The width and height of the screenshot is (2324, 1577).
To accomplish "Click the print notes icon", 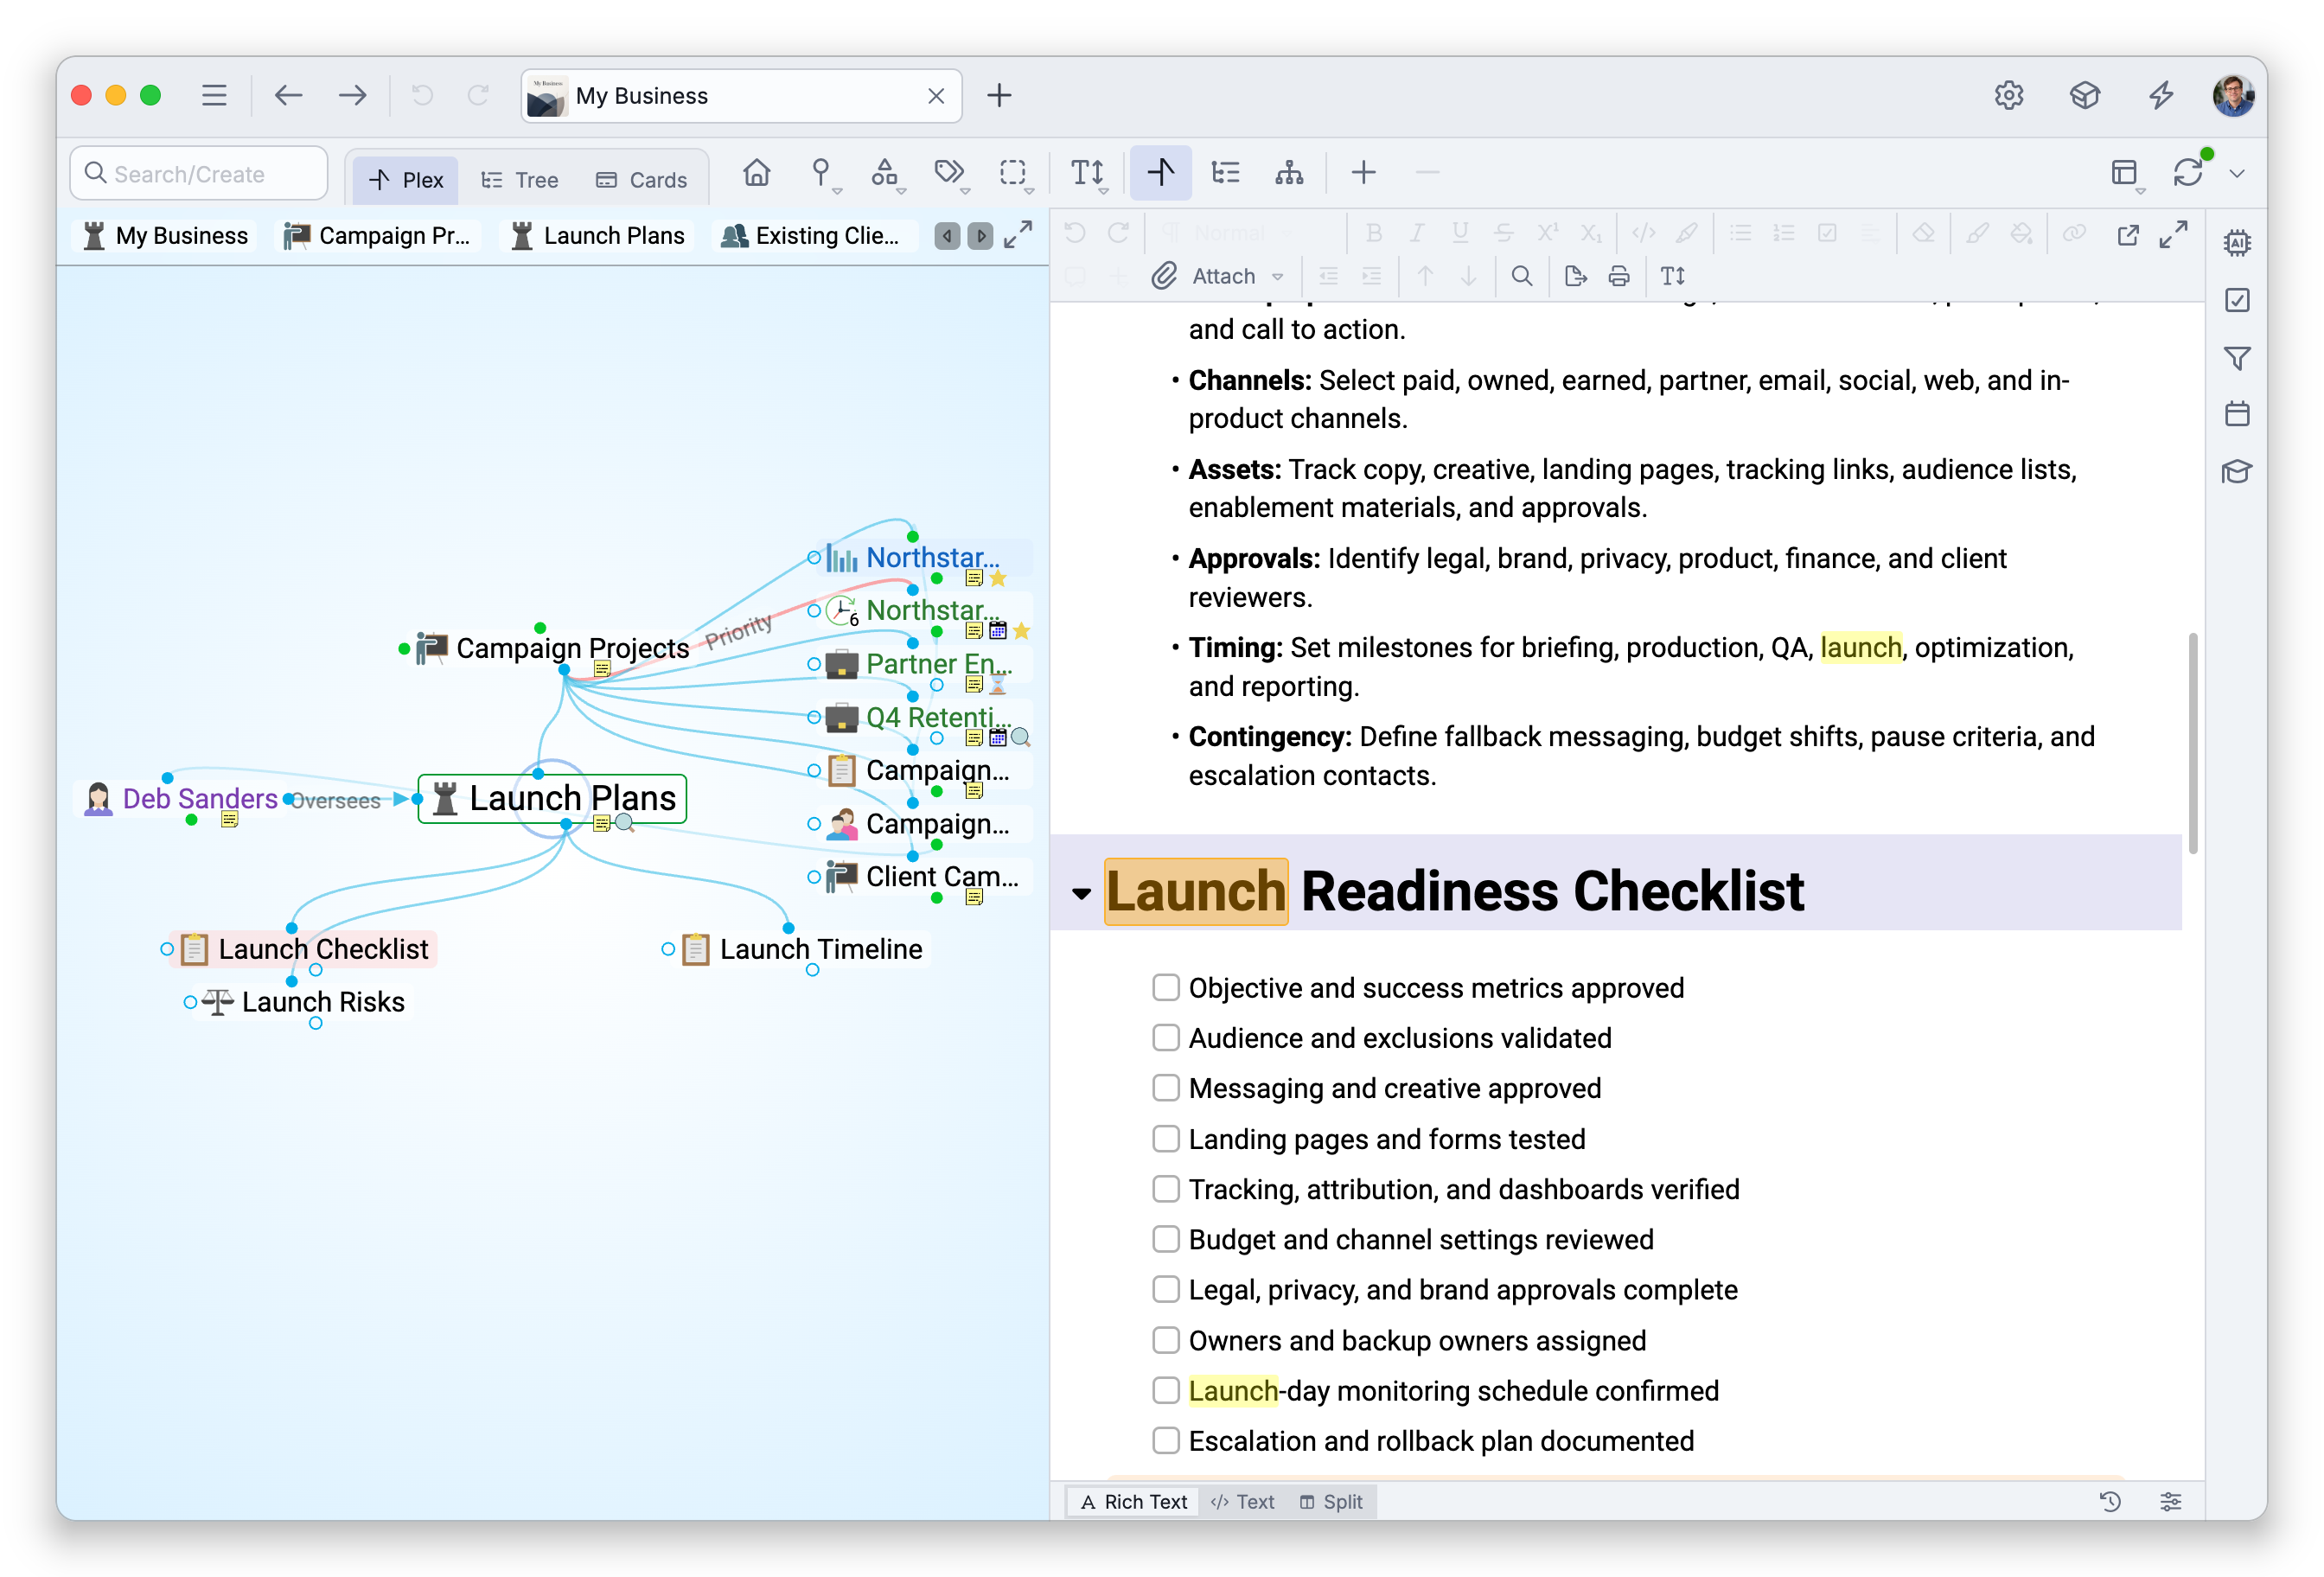I will tap(1619, 276).
